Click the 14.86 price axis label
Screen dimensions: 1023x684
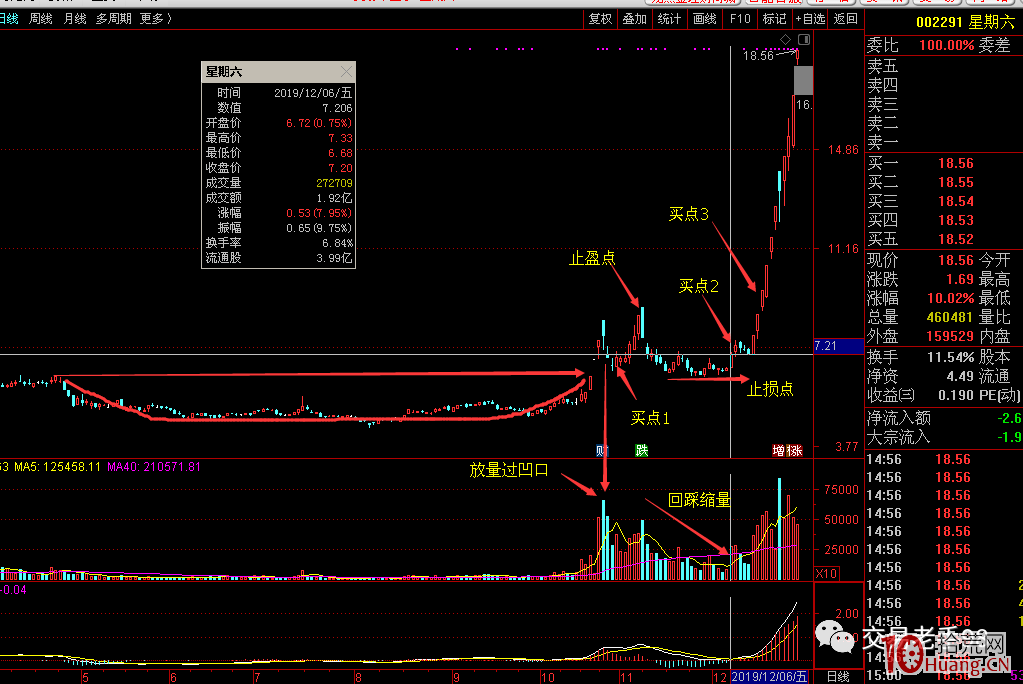pyautogui.click(x=843, y=149)
